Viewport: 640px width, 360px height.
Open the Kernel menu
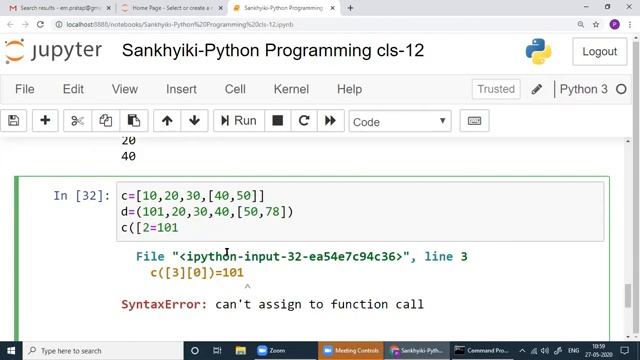(291, 89)
